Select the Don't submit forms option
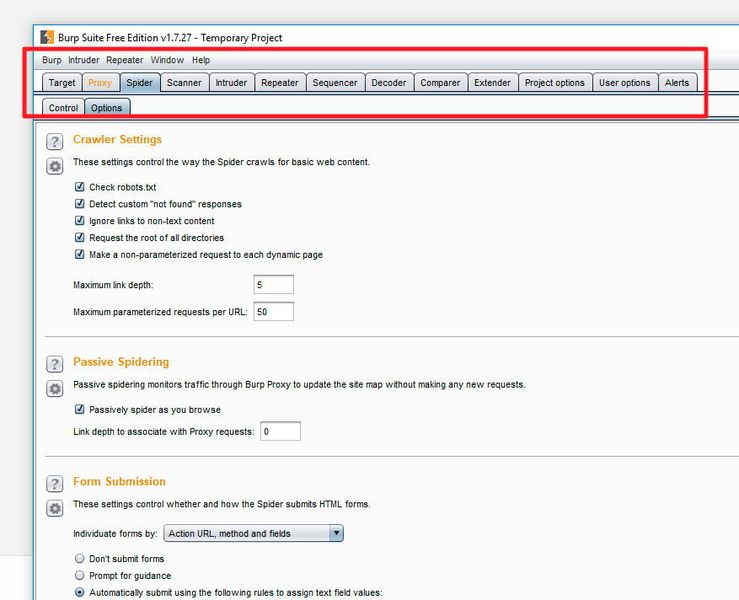This screenshot has height=600, width=739. pyautogui.click(x=80, y=559)
